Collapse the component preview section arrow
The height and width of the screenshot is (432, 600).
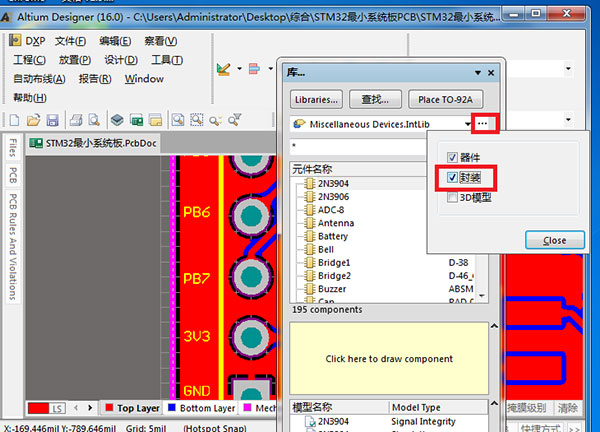click(x=494, y=326)
